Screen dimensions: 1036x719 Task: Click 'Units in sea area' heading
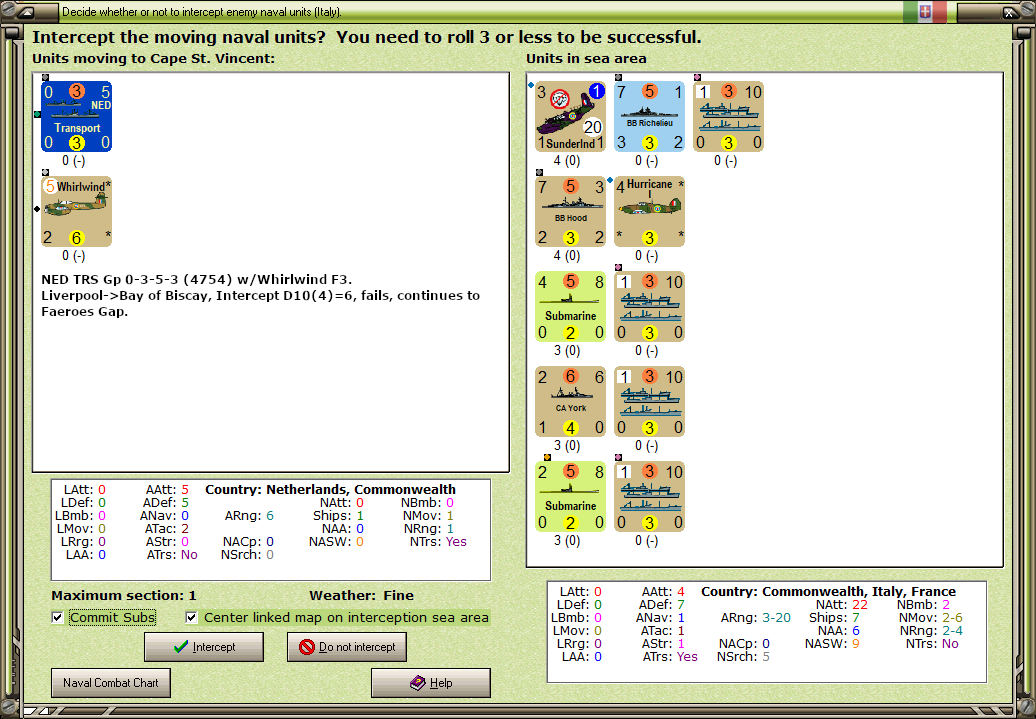pyautogui.click(x=586, y=58)
